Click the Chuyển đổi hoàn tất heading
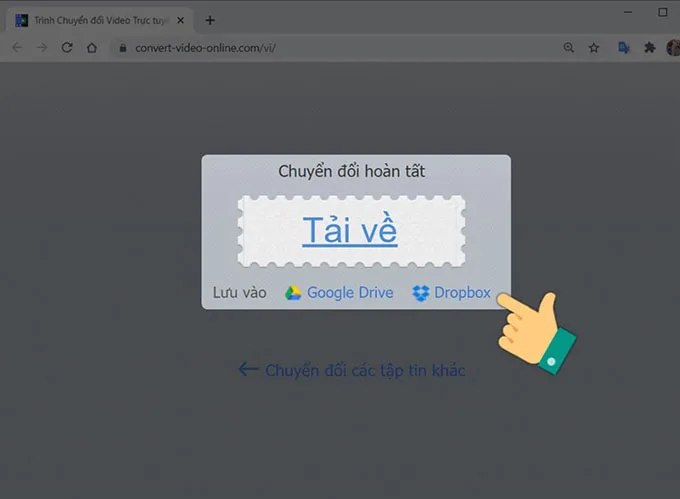 352,172
